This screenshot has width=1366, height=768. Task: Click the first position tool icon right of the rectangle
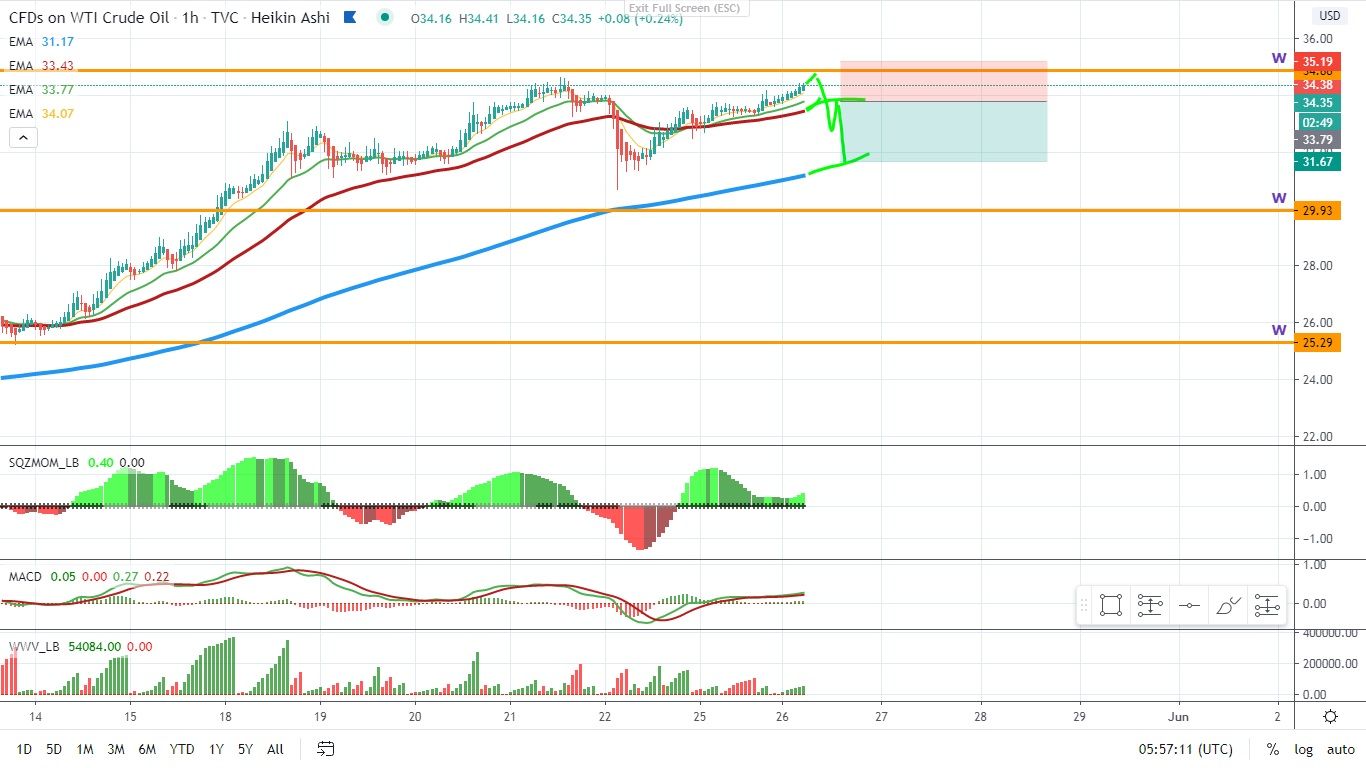point(1150,605)
